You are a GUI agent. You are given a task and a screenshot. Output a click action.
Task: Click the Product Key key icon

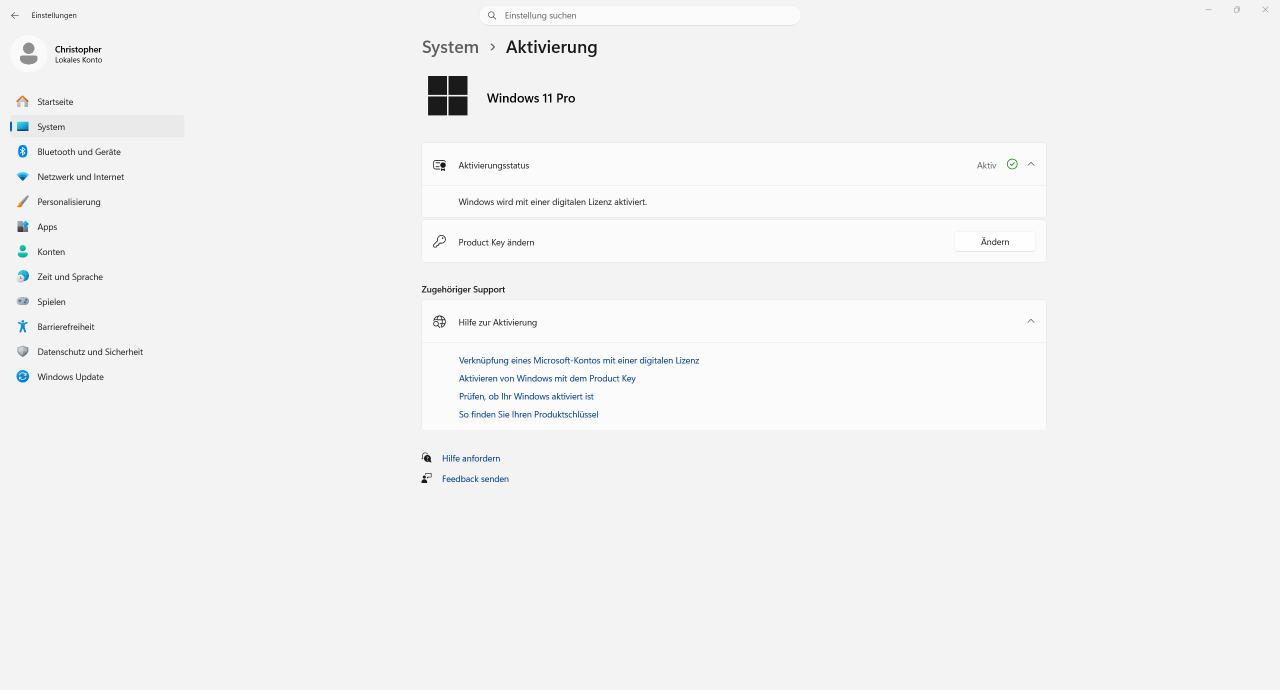[439, 242]
